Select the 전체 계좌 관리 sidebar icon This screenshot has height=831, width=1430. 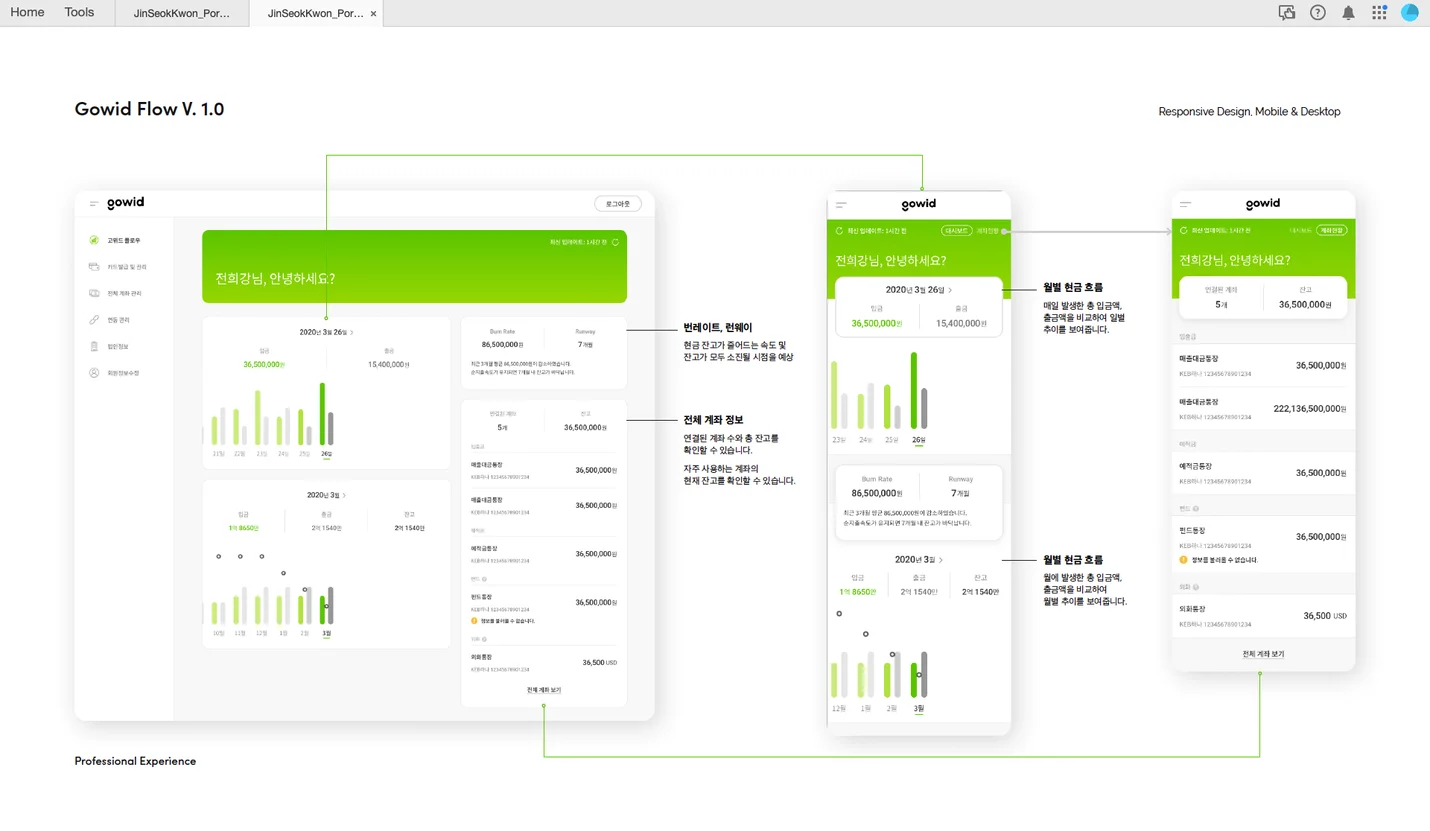(x=93, y=293)
